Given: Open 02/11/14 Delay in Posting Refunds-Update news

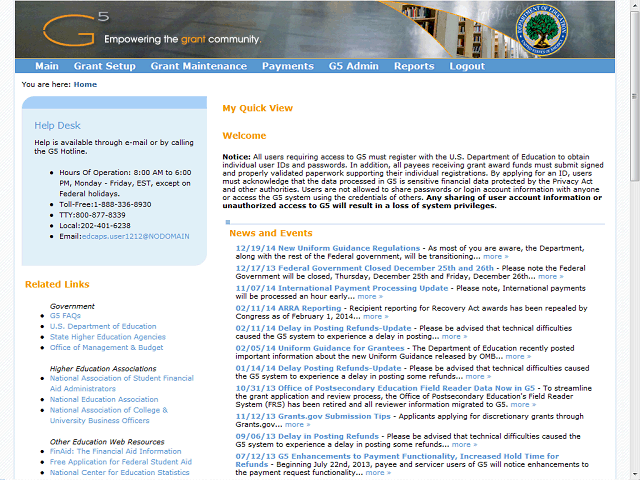Looking at the screenshot, I should [x=323, y=328].
